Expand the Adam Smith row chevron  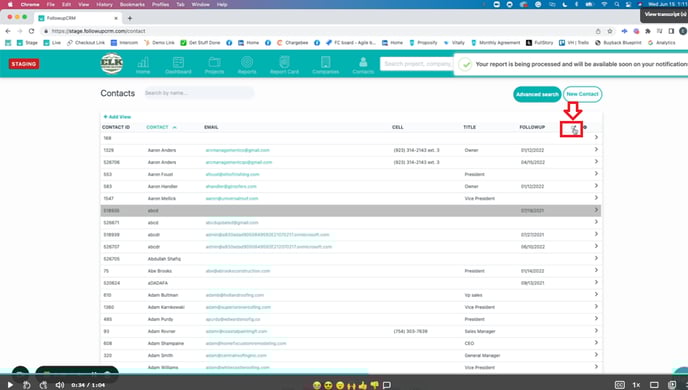[x=596, y=355]
